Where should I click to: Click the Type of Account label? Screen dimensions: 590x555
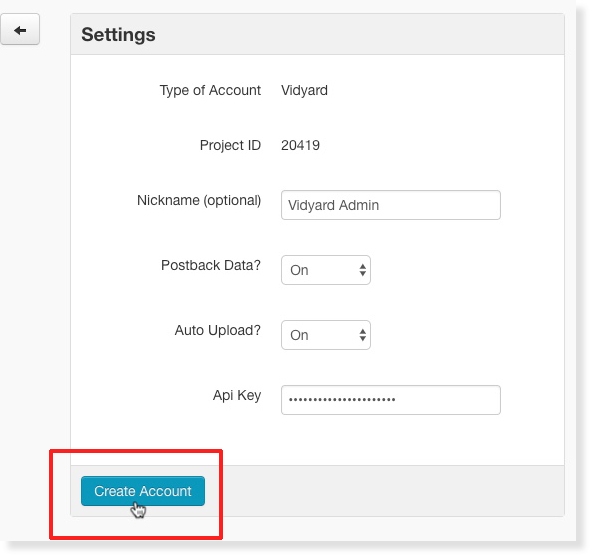click(x=210, y=90)
